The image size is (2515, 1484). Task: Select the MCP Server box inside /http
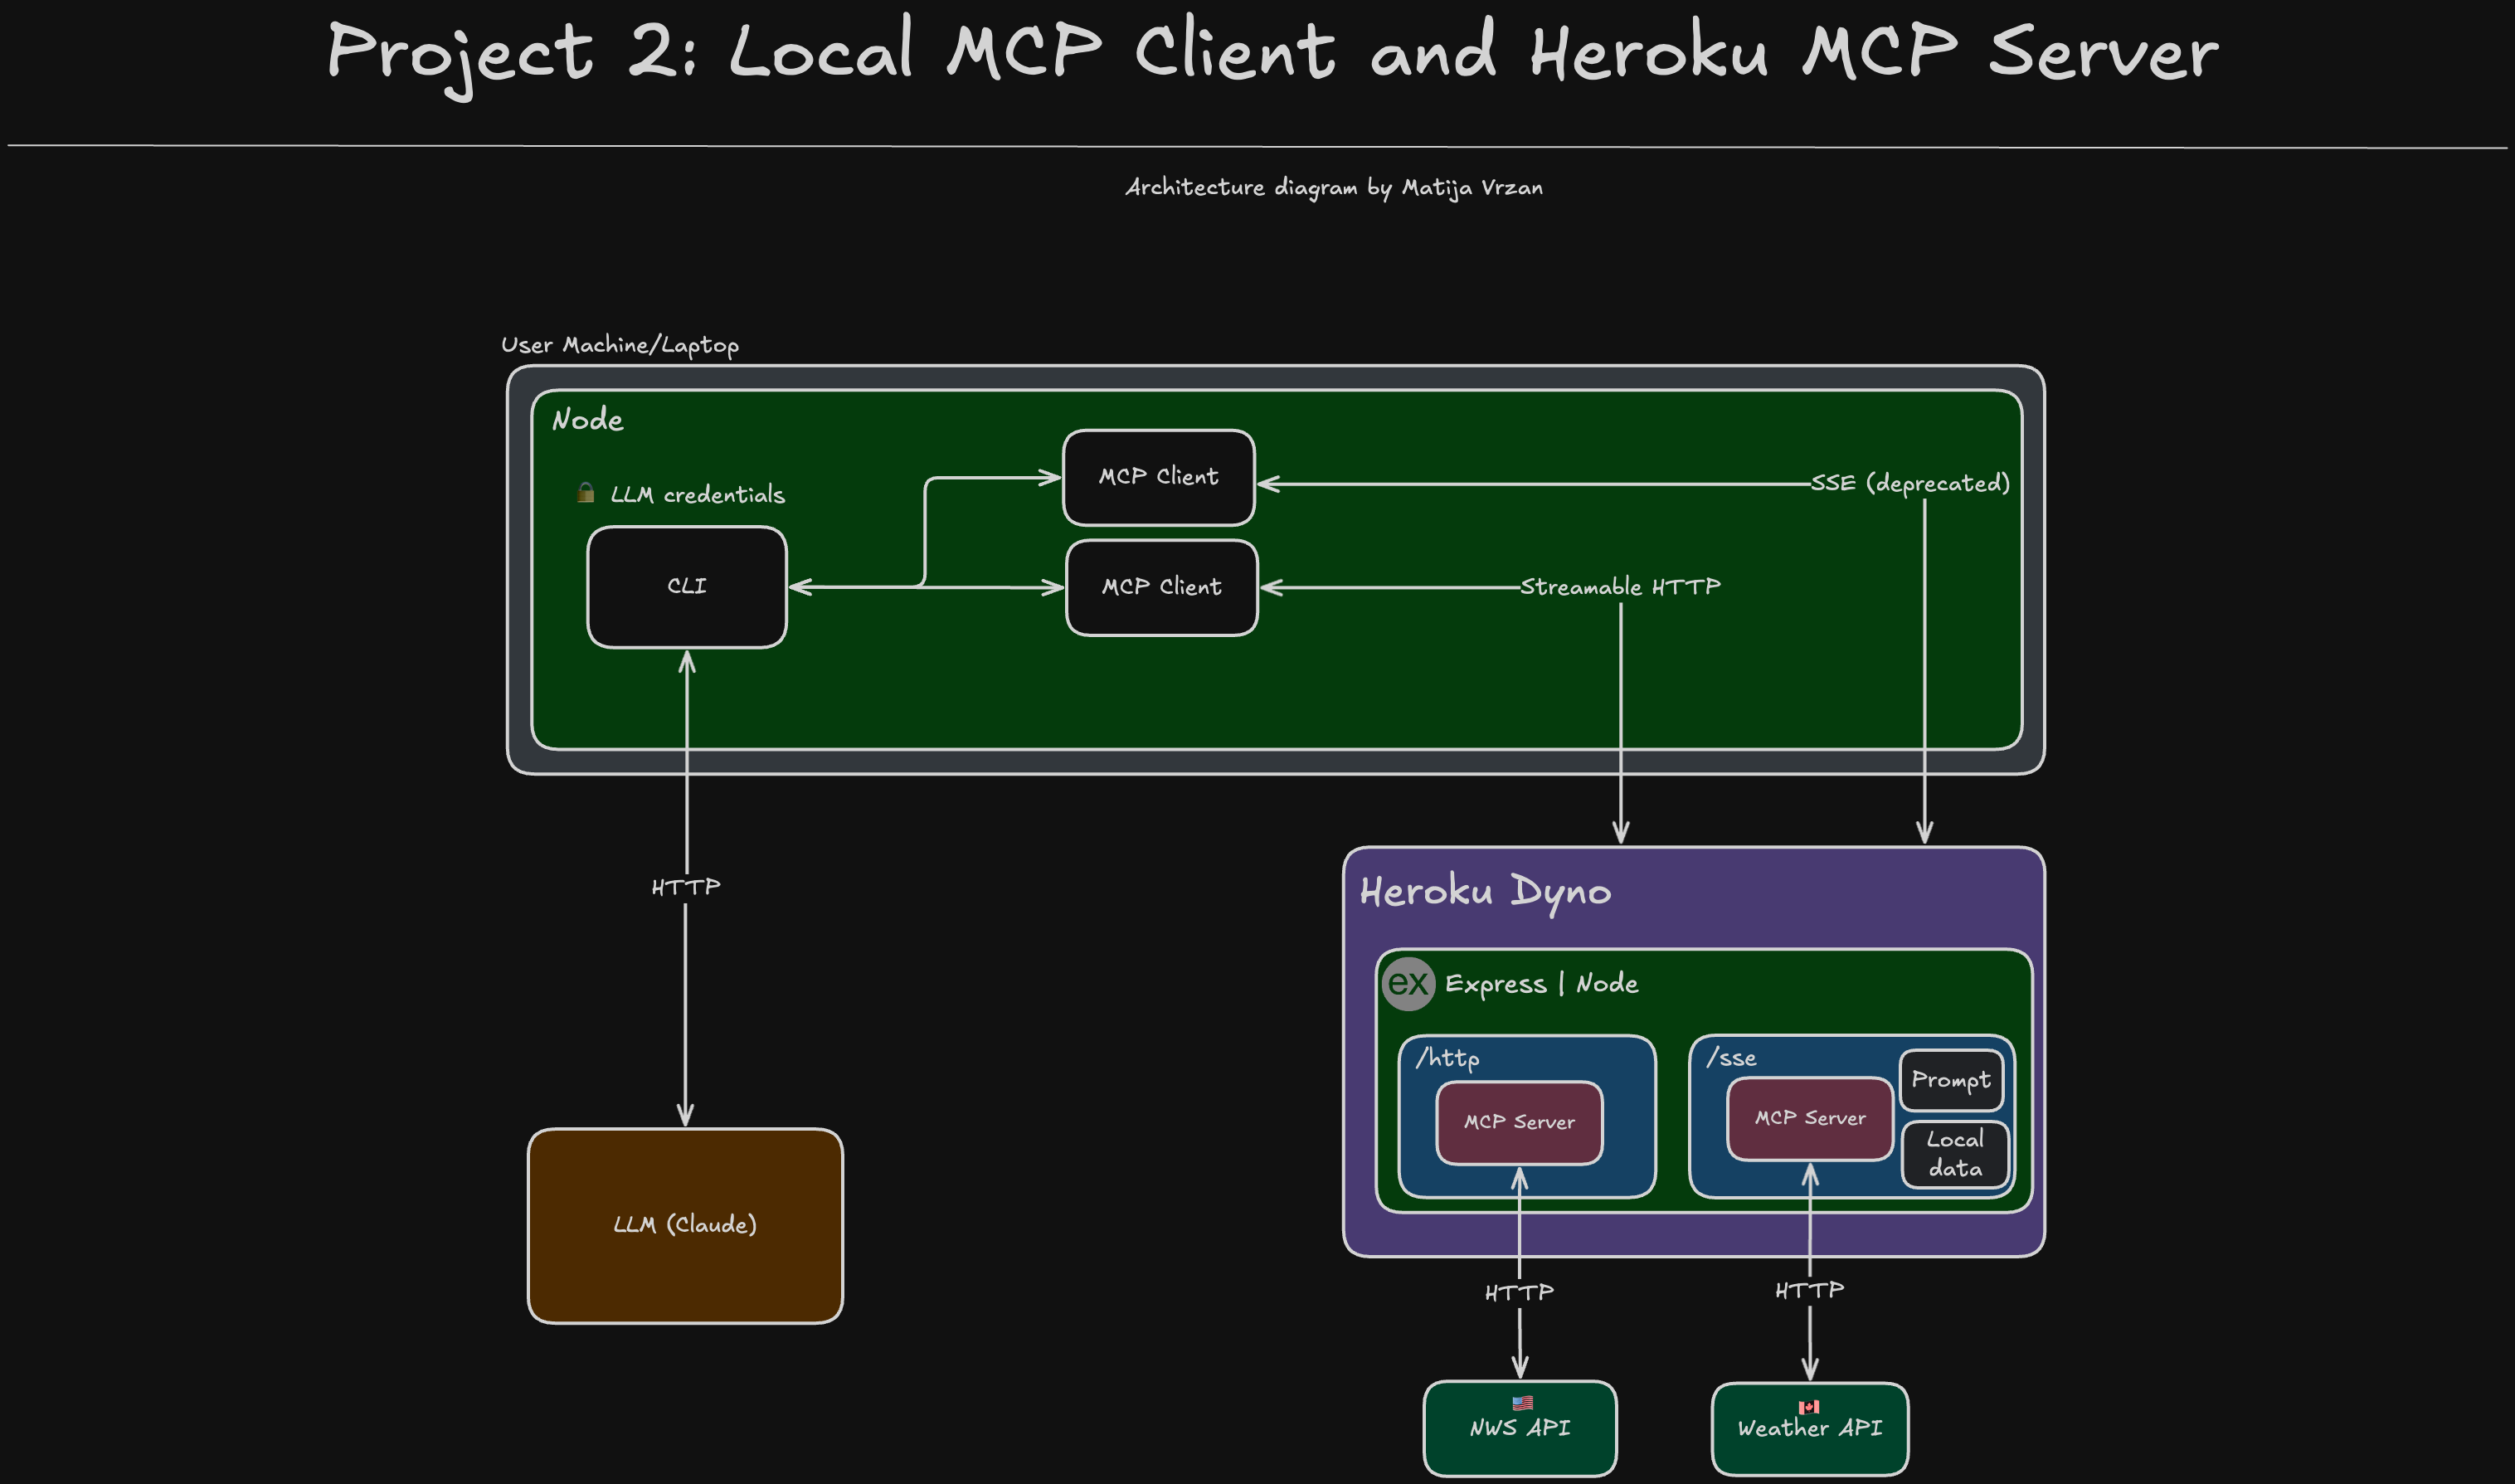pos(1519,1123)
